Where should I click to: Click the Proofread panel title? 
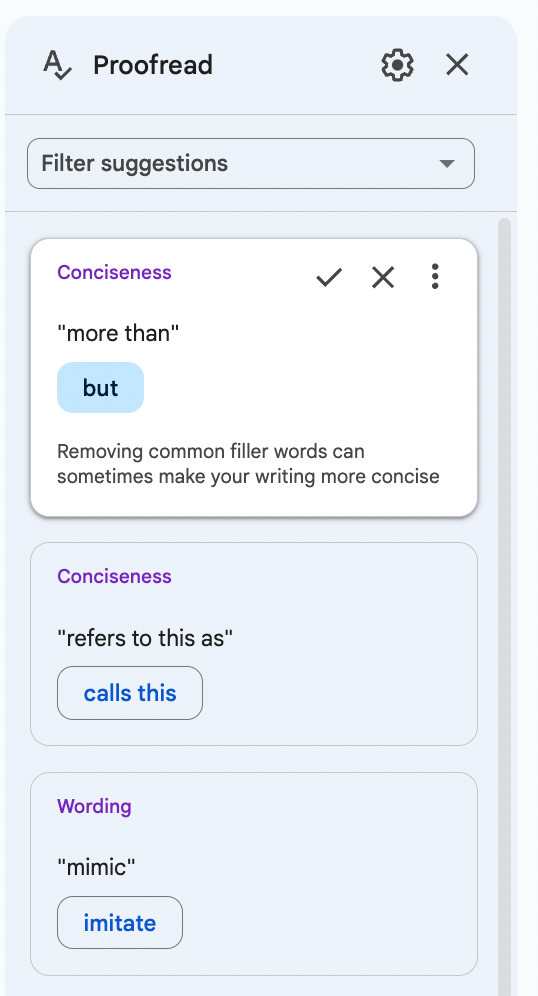point(152,65)
